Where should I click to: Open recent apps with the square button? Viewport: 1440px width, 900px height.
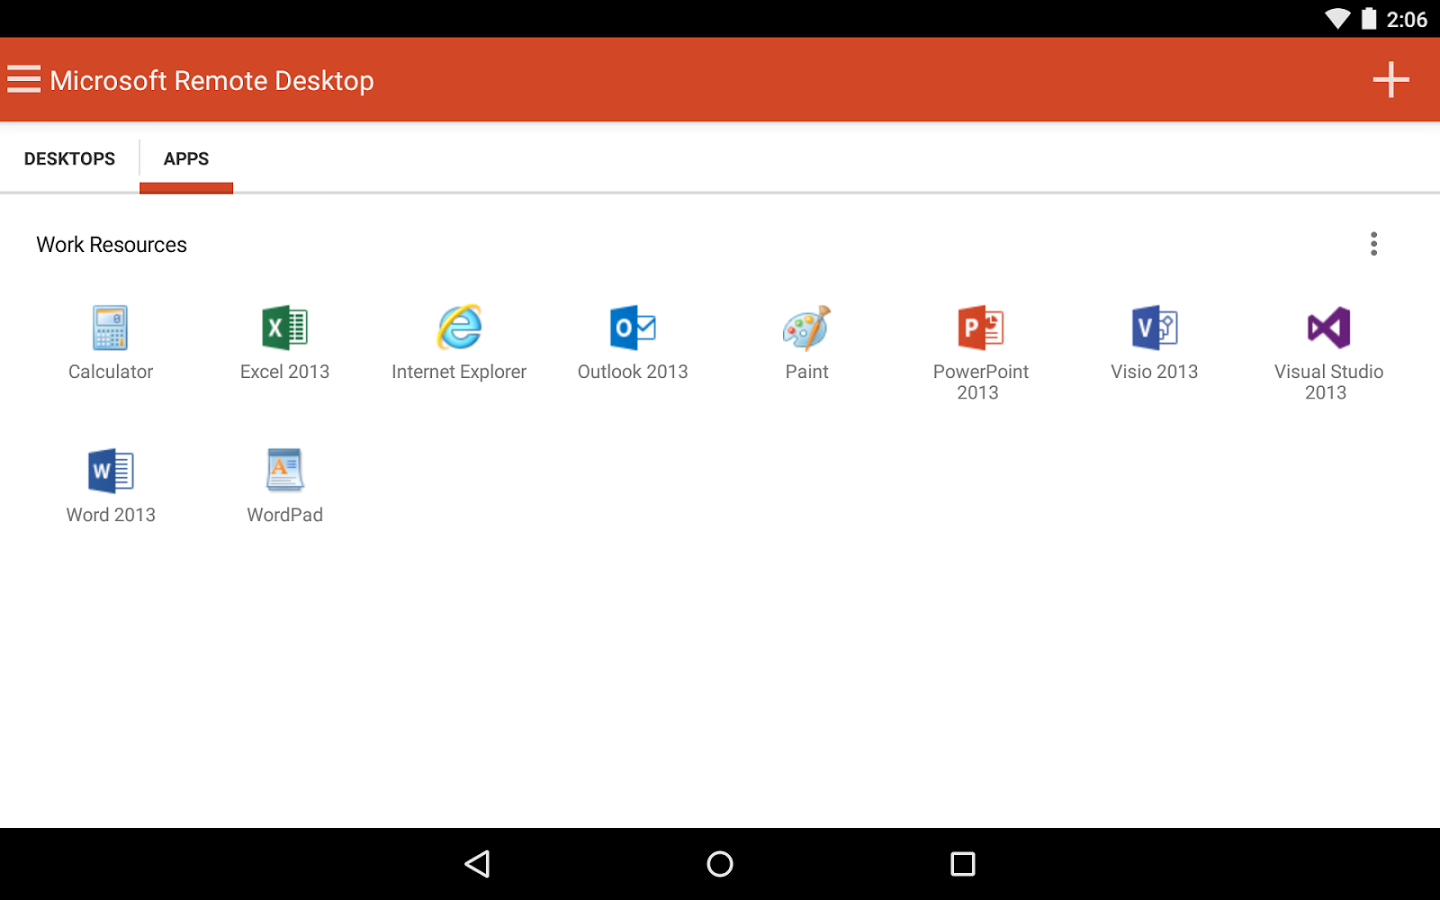962,863
